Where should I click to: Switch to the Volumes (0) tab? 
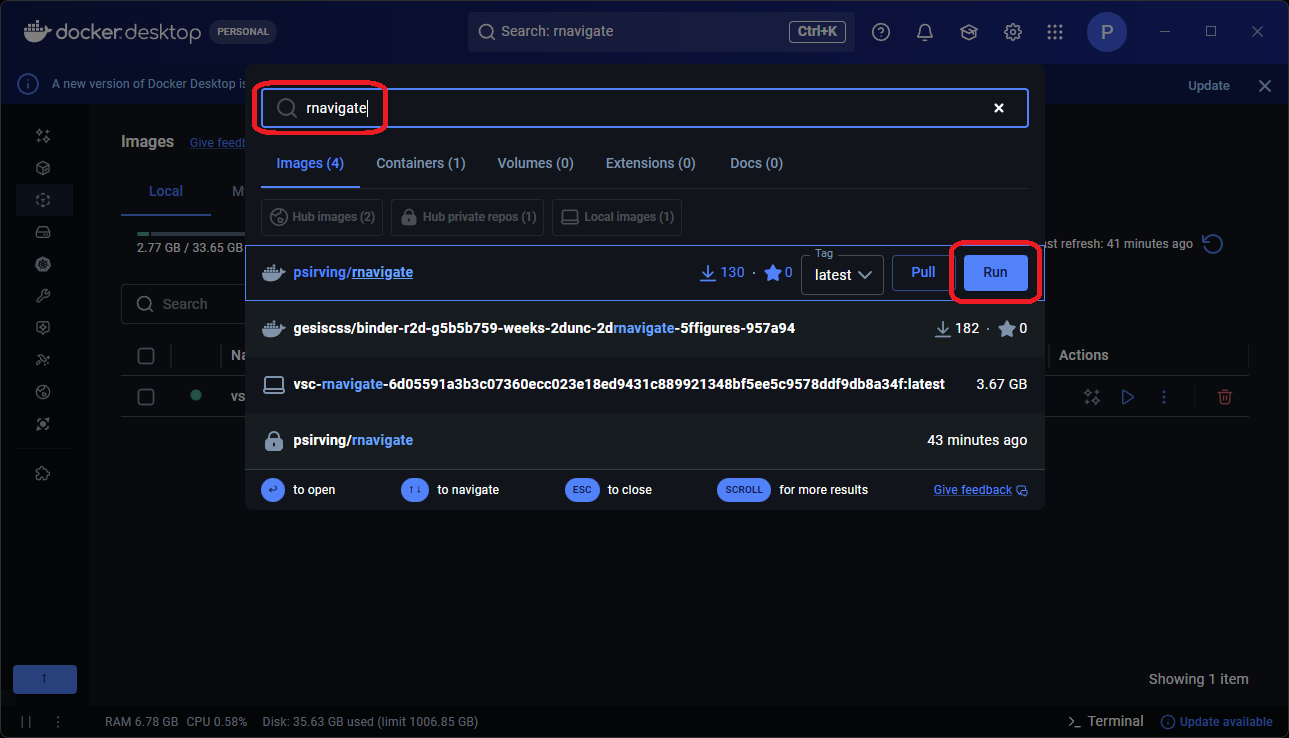click(x=535, y=163)
